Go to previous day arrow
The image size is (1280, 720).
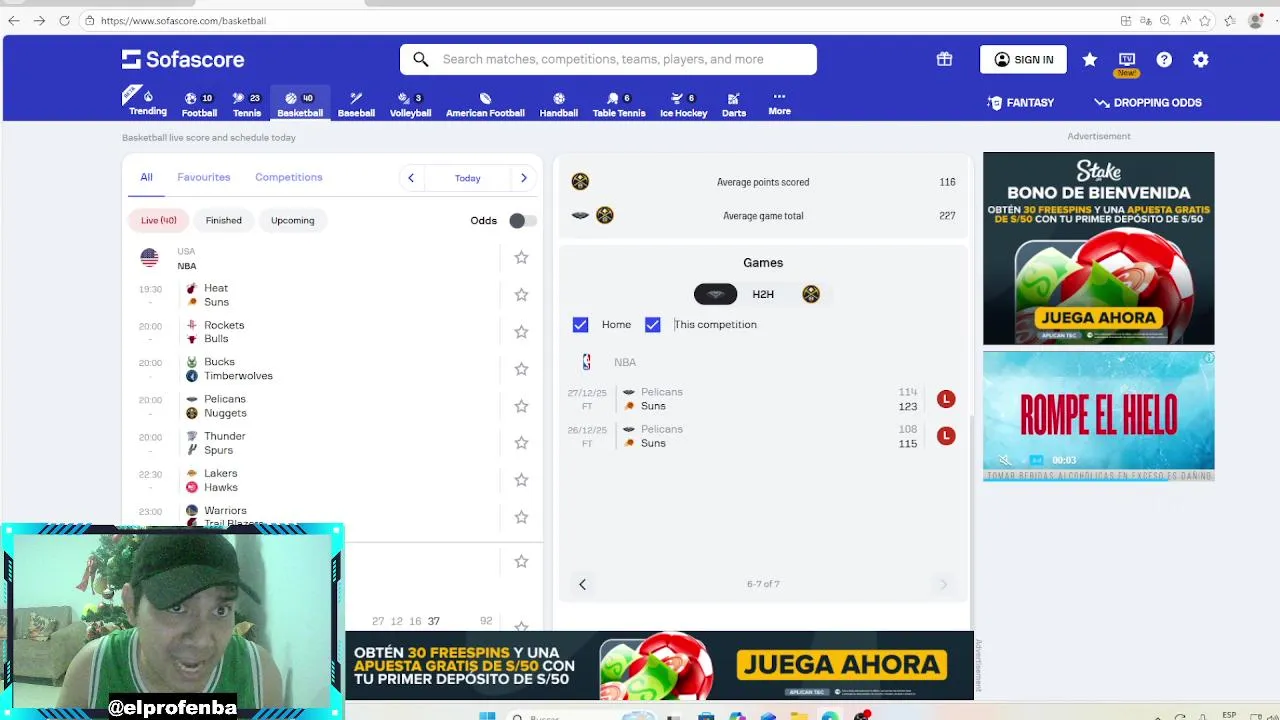[x=410, y=178]
